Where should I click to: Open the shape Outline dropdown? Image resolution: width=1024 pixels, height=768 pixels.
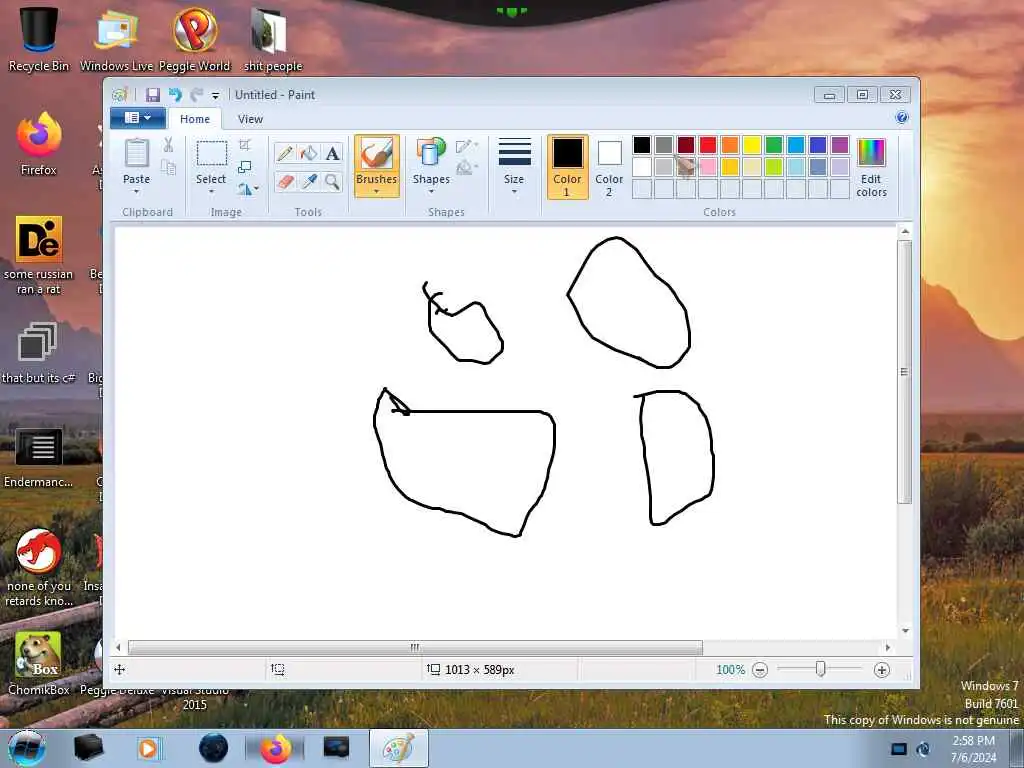point(466,146)
